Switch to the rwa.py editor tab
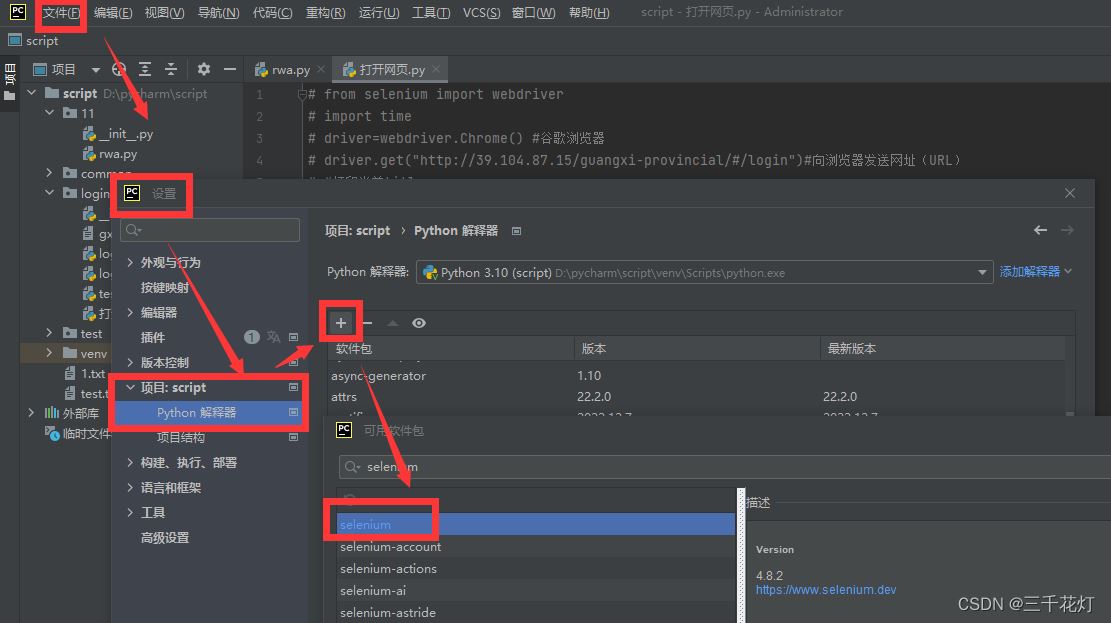The width and height of the screenshot is (1111, 623). tap(290, 70)
